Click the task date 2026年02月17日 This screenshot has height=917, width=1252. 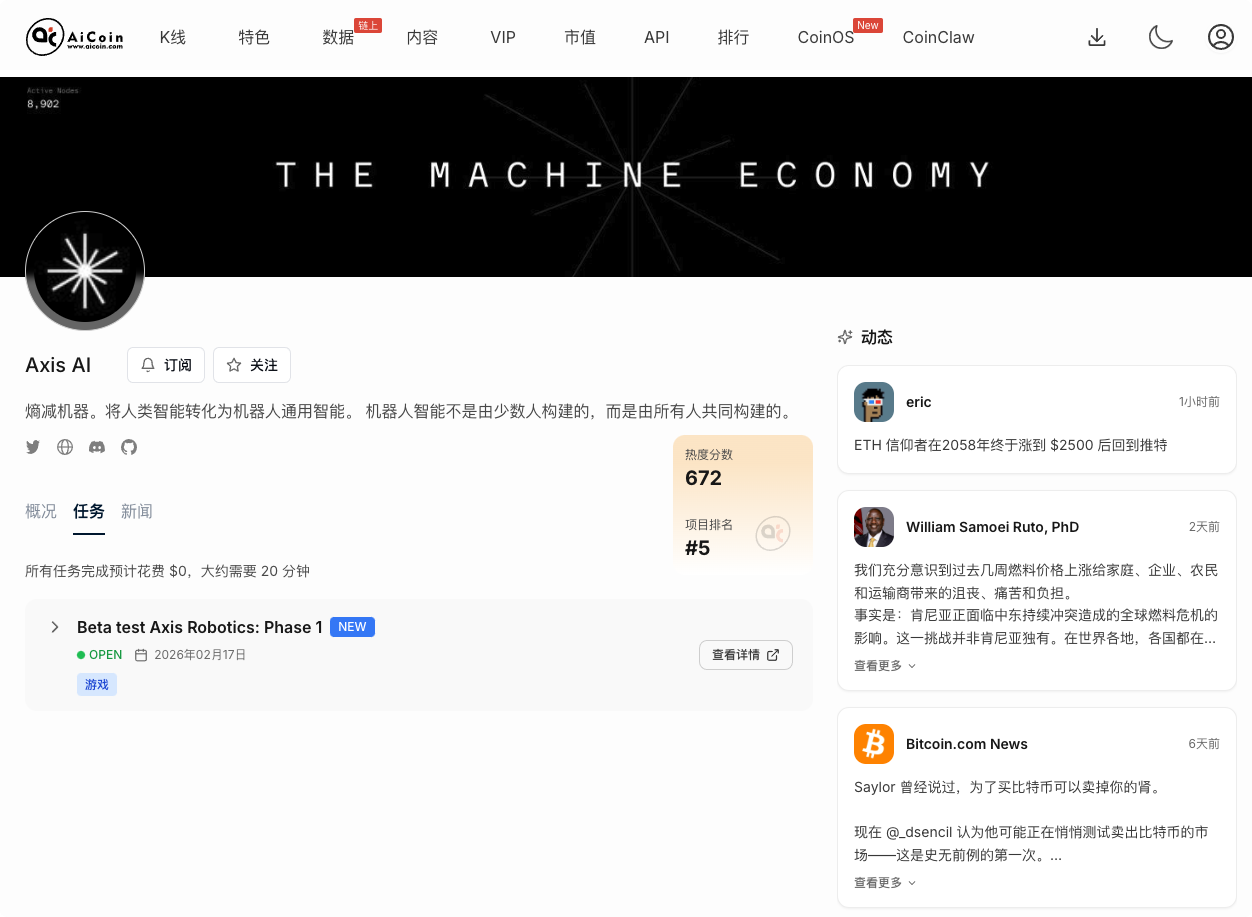coord(200,655)
